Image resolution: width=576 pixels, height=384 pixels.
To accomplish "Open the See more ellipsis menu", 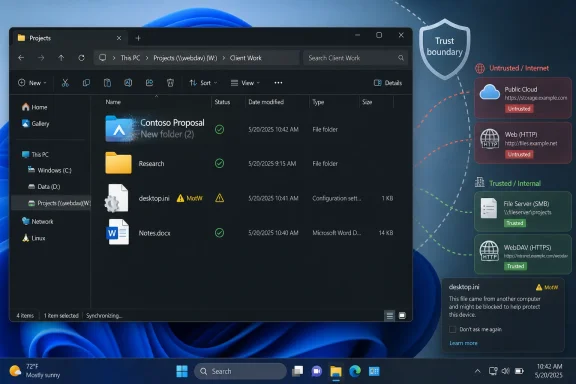I will [278, 83].
